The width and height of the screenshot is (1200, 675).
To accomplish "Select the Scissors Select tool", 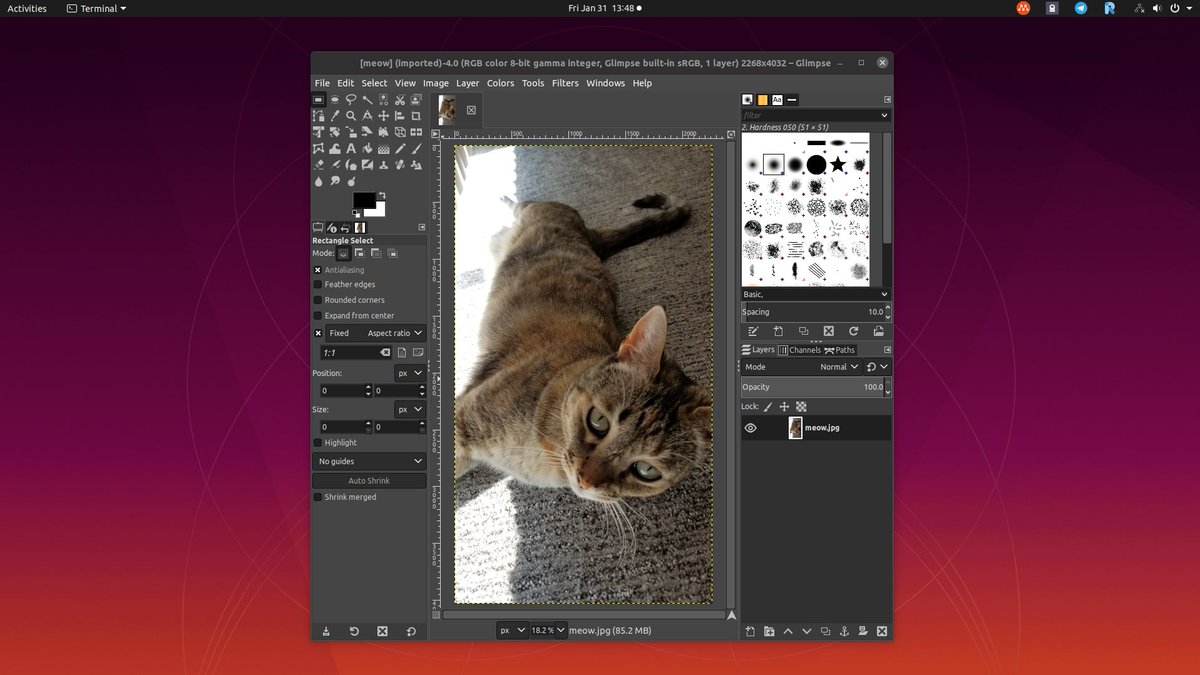I will (400, 100).
